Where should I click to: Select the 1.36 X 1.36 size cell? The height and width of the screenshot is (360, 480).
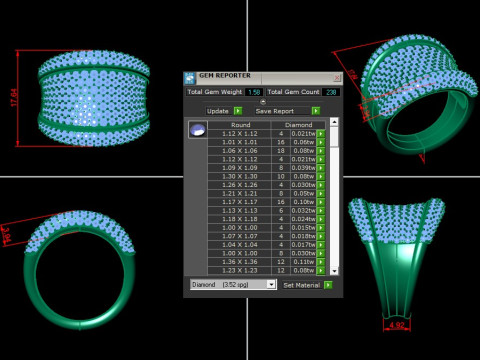(x=240, y=262)
